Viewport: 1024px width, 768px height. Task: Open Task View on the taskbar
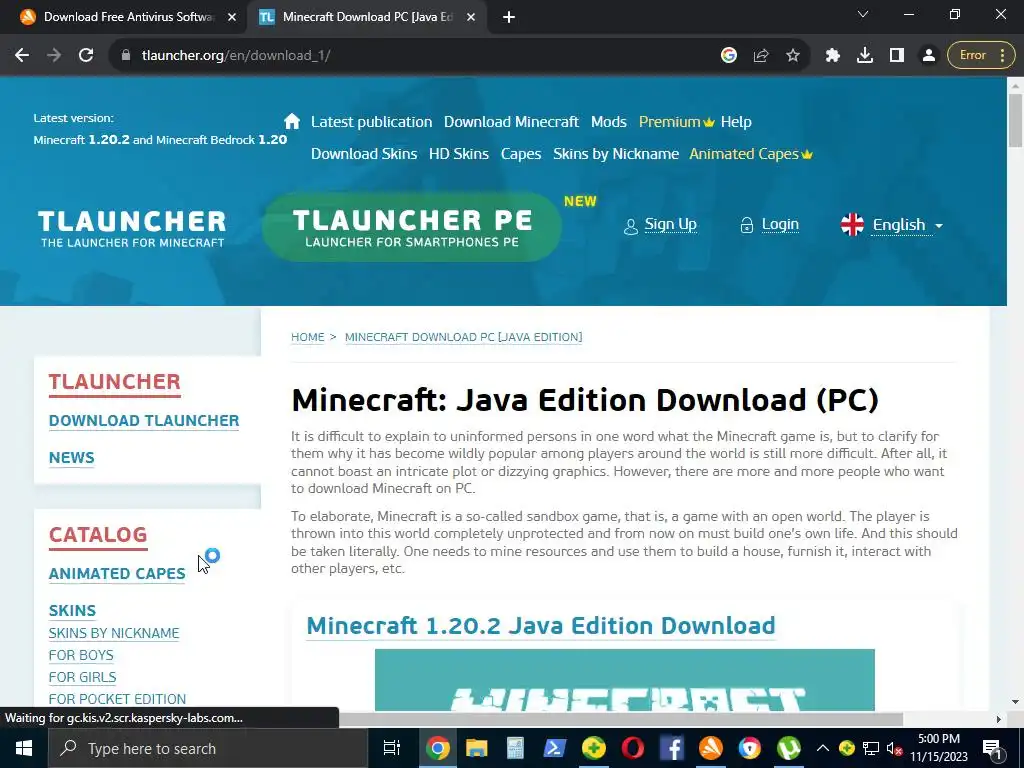(x=391, y=748)
